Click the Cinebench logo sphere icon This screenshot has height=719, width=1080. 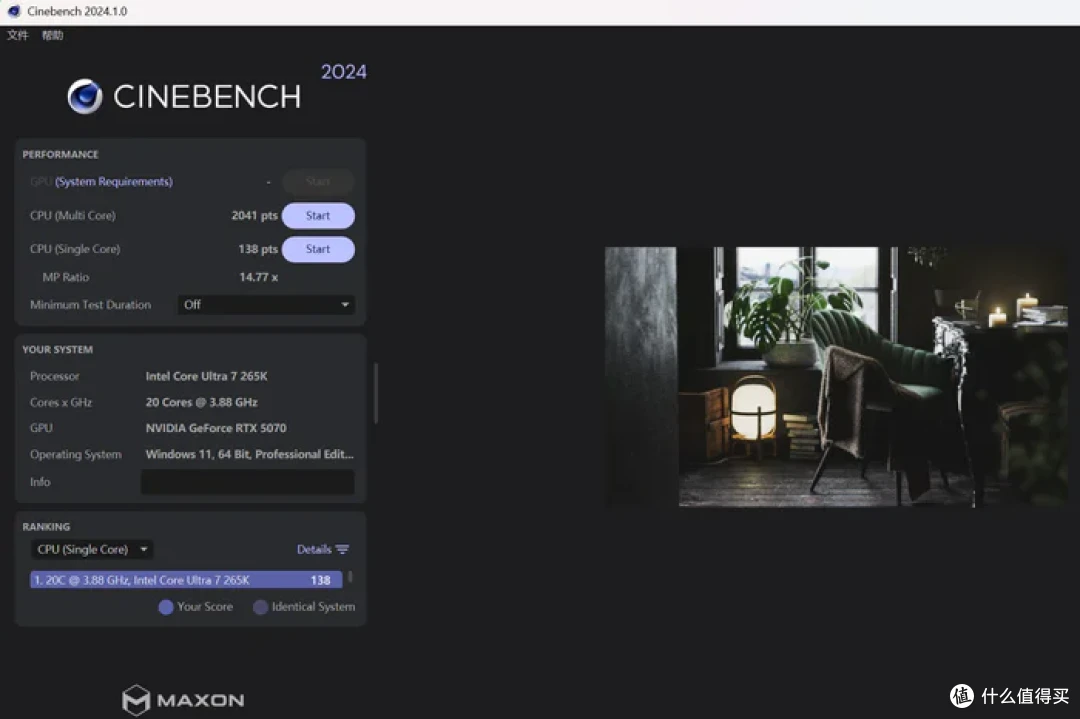(85, 96)
